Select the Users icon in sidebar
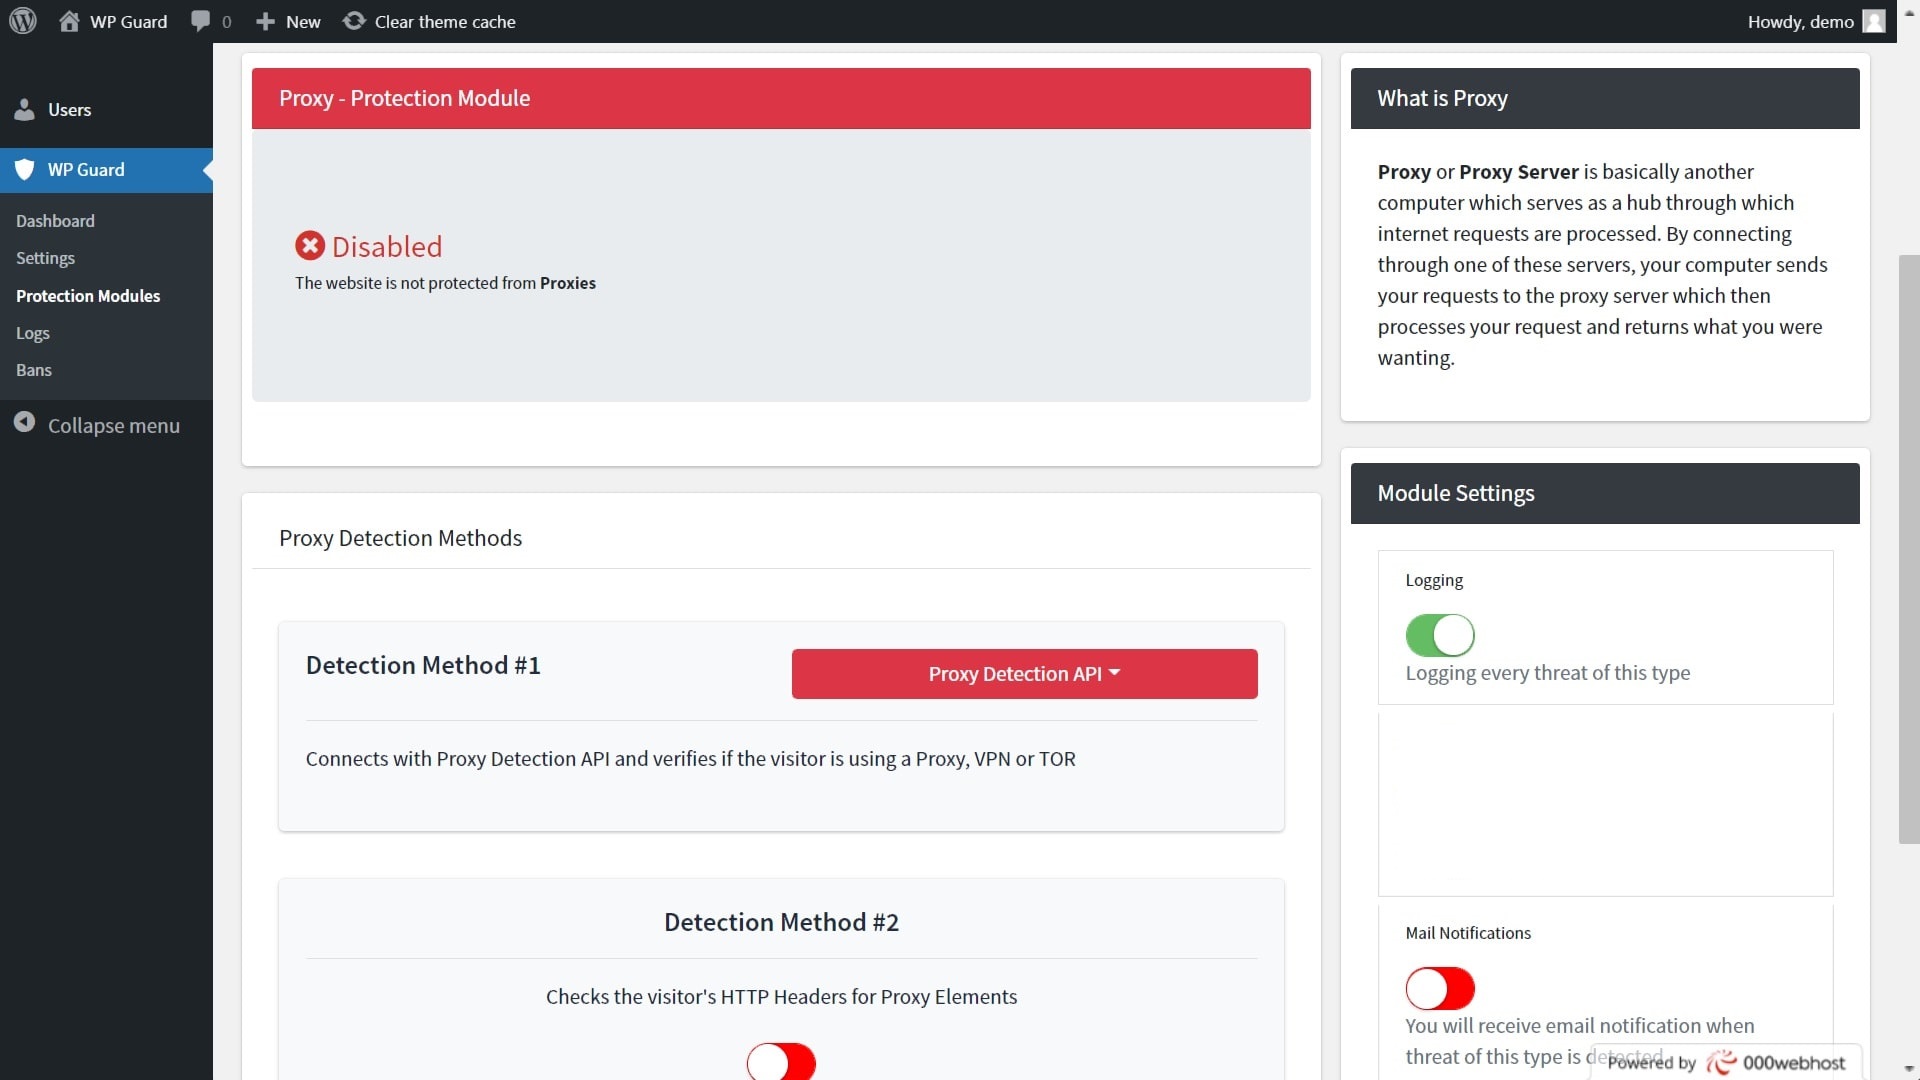This screenshot has height=1080, width=1920. 25,110
